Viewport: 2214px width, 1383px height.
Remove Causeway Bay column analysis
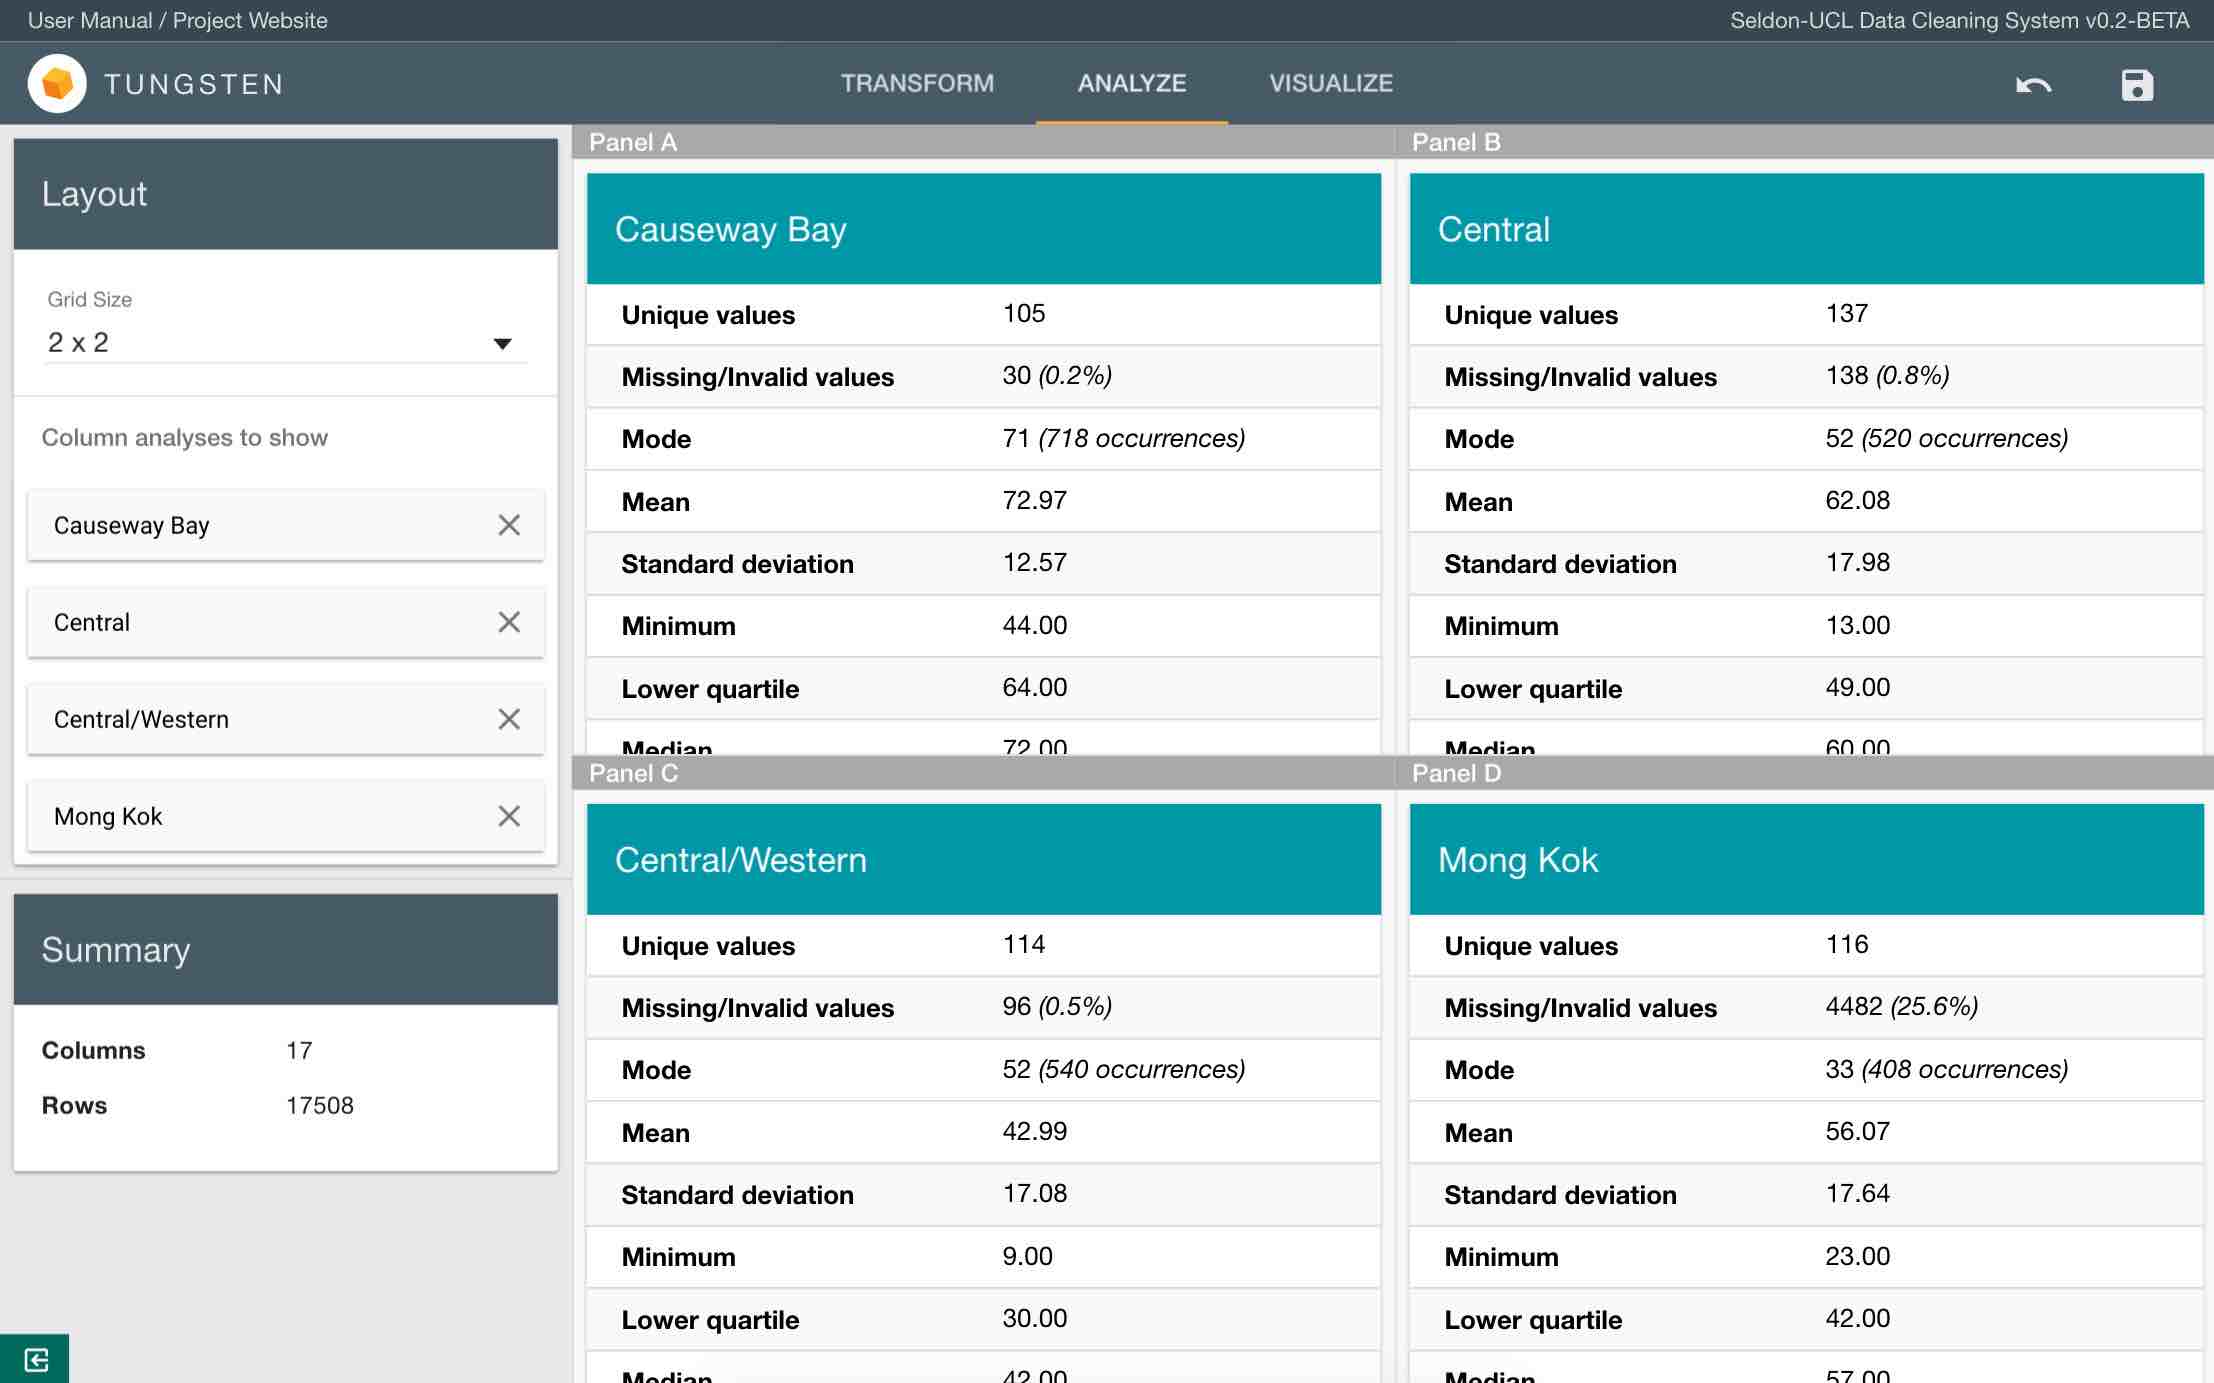tap(510, 524)
